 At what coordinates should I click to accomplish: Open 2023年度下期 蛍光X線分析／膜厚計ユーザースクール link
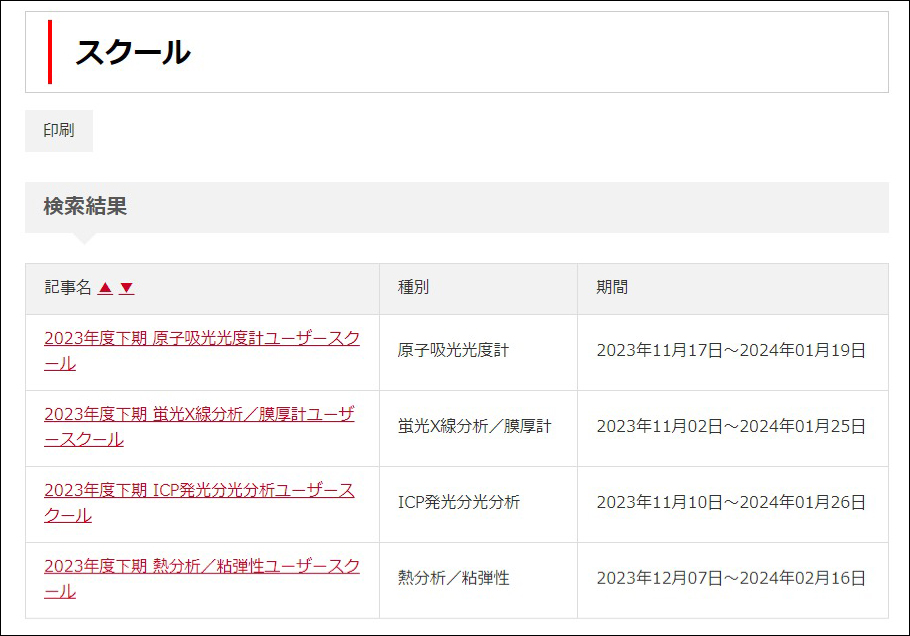point(199,427)
